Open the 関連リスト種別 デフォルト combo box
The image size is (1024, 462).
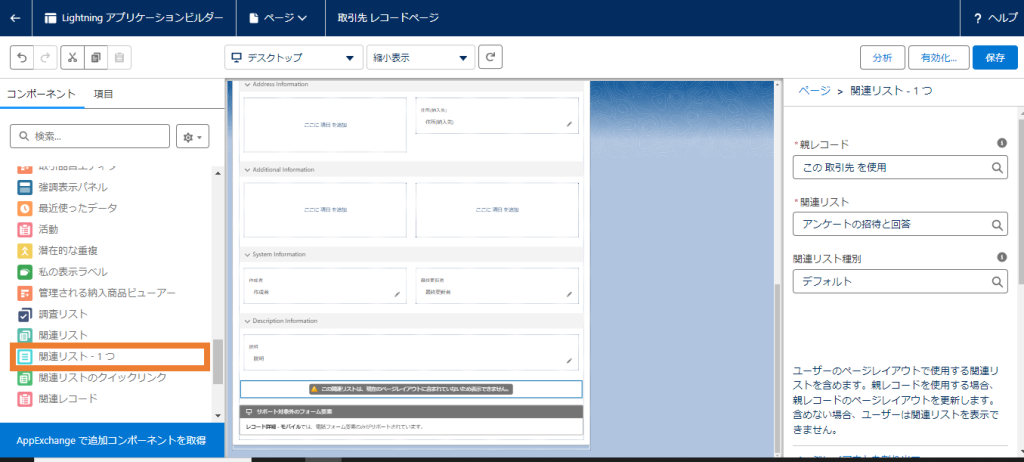point(900,282)
